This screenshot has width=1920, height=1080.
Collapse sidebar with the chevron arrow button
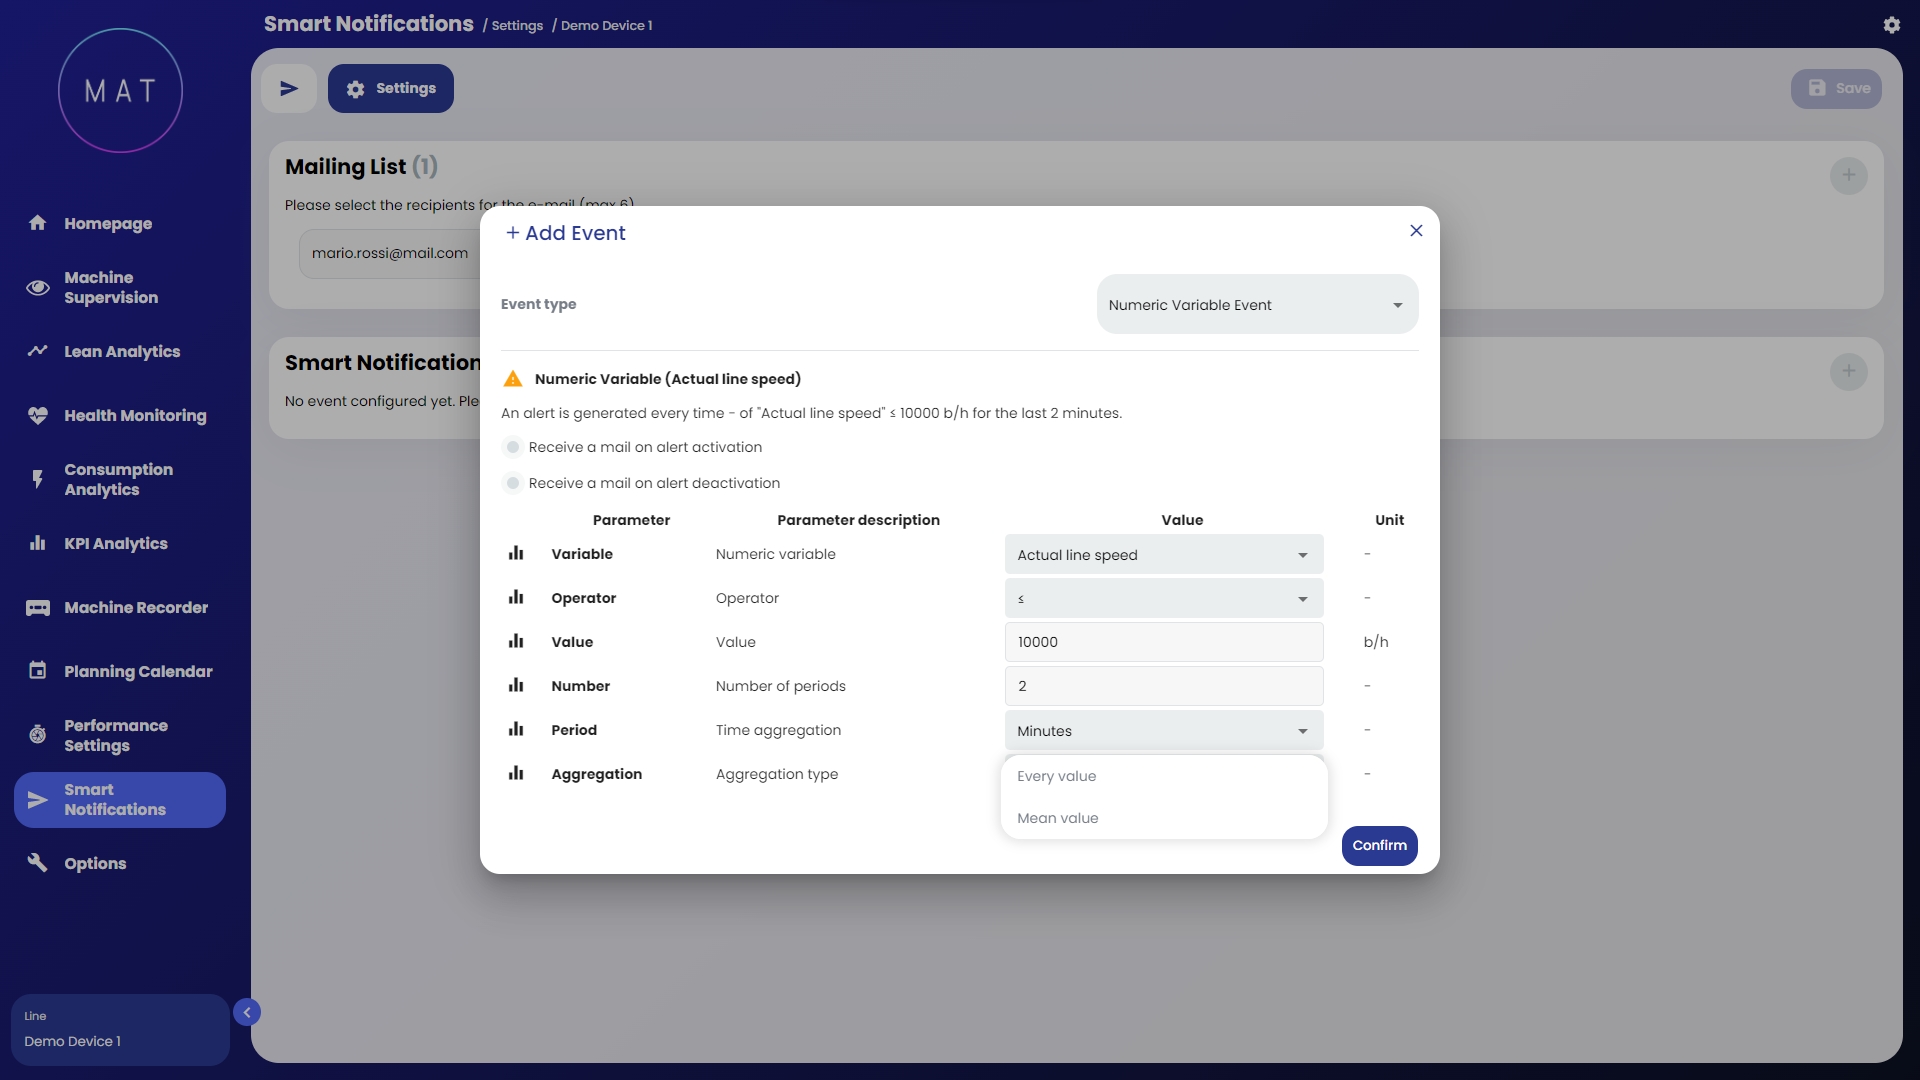[x=247, y=1012]
